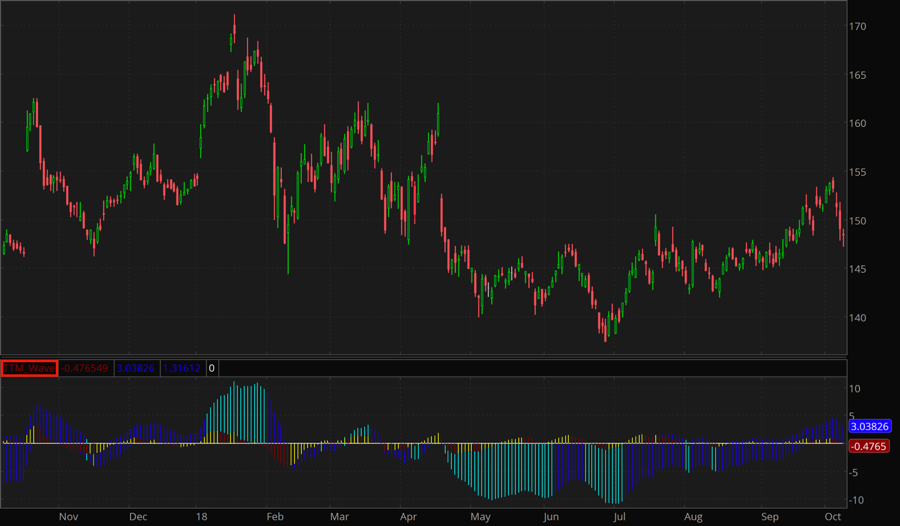Click the blue 3.03826 bubble on right axis
This screenshot has height=526, width=900.
coord(869,426)
